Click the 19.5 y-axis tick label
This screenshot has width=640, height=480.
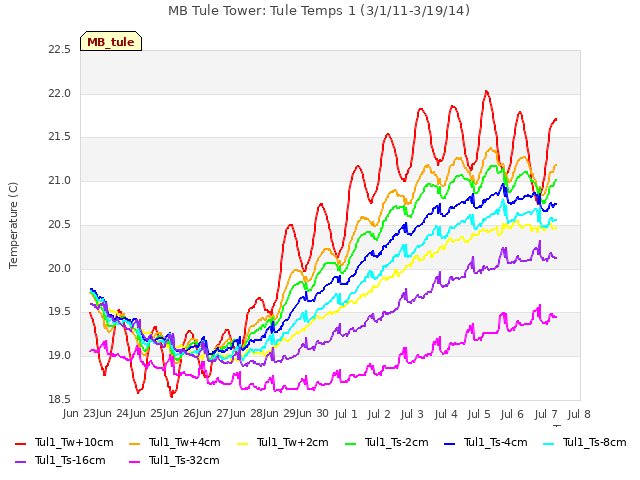tap(60, 312)
